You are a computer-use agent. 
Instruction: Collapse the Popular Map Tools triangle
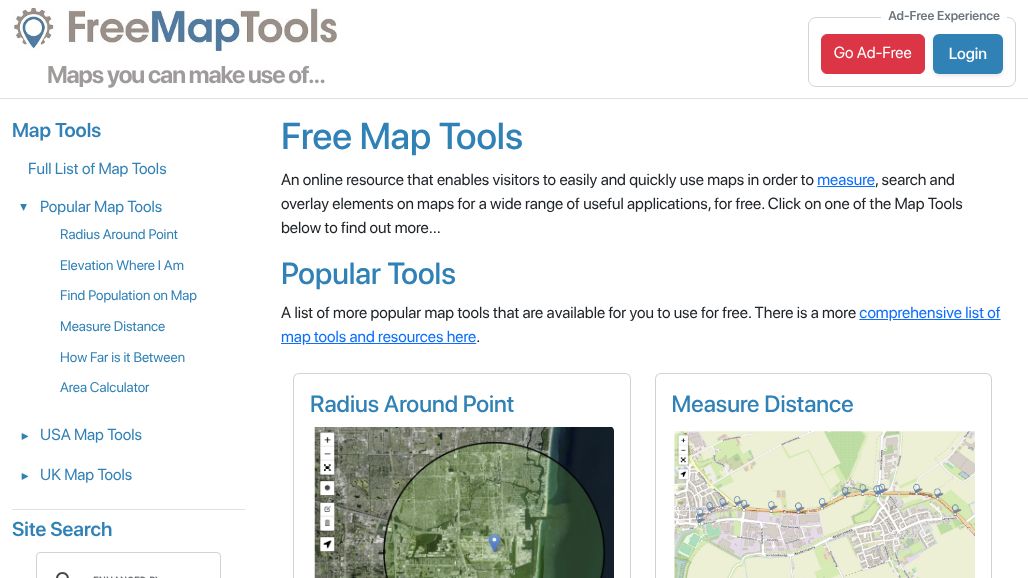(x=24, y=207)
